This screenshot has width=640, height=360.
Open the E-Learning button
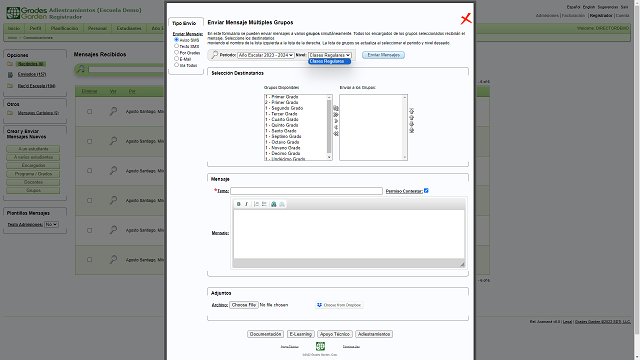click(x=301, y=334)
